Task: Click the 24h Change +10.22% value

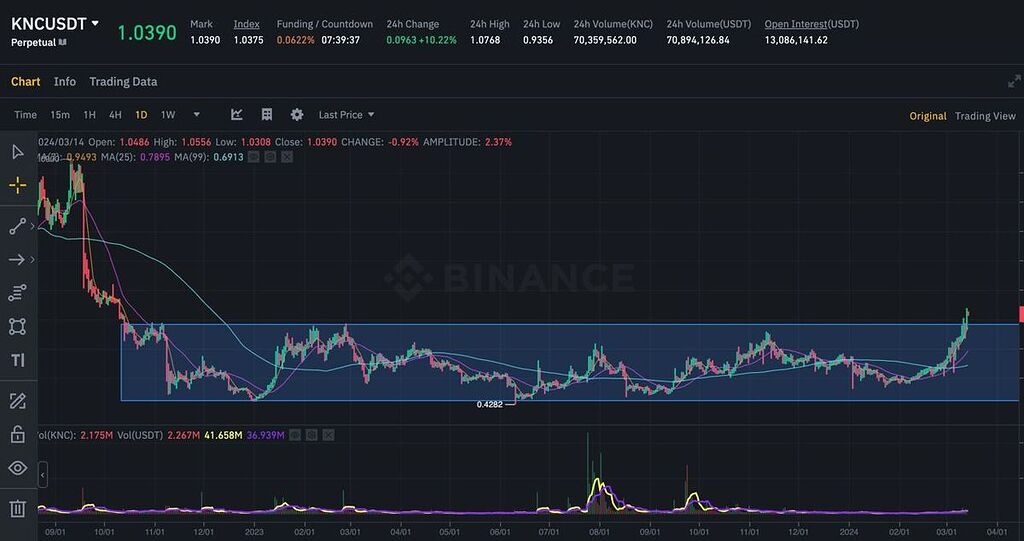Action: pos(438,40)
